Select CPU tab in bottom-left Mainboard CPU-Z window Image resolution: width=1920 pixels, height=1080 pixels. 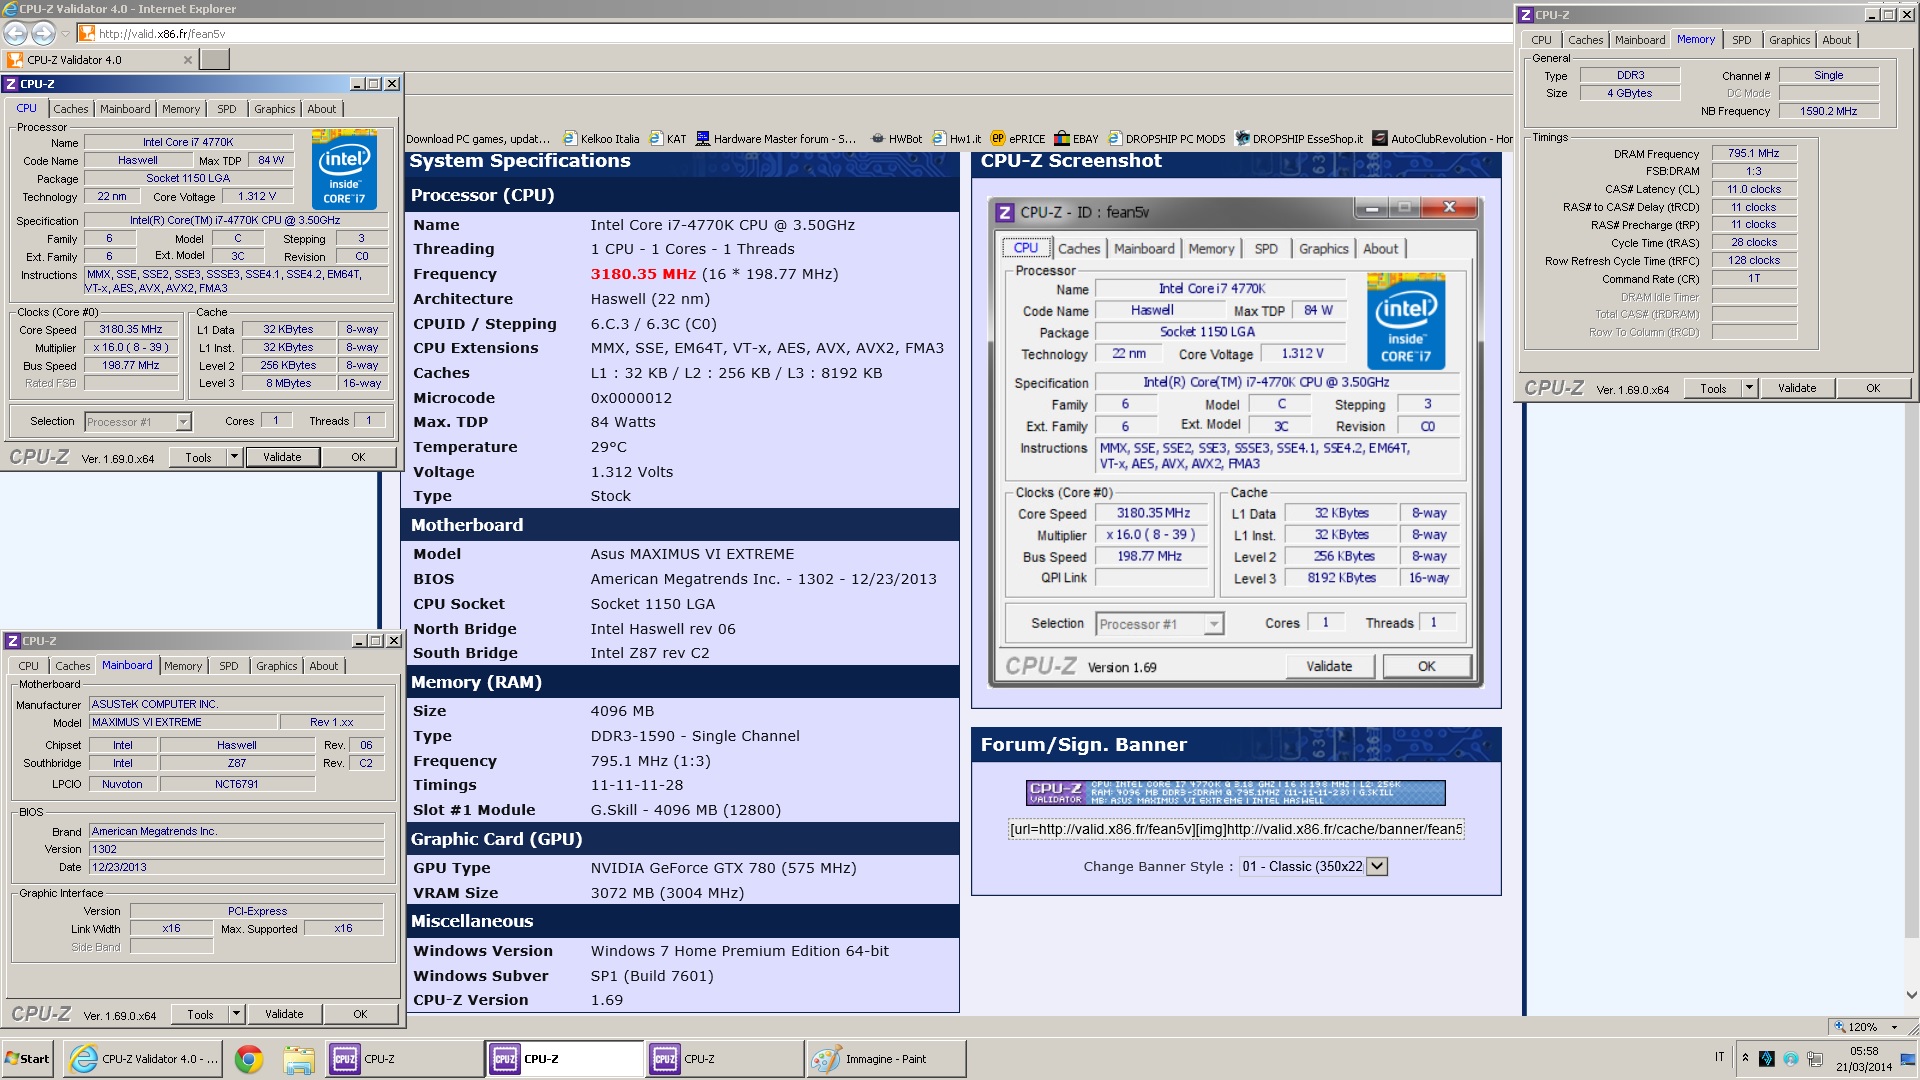tap(28, 666)
